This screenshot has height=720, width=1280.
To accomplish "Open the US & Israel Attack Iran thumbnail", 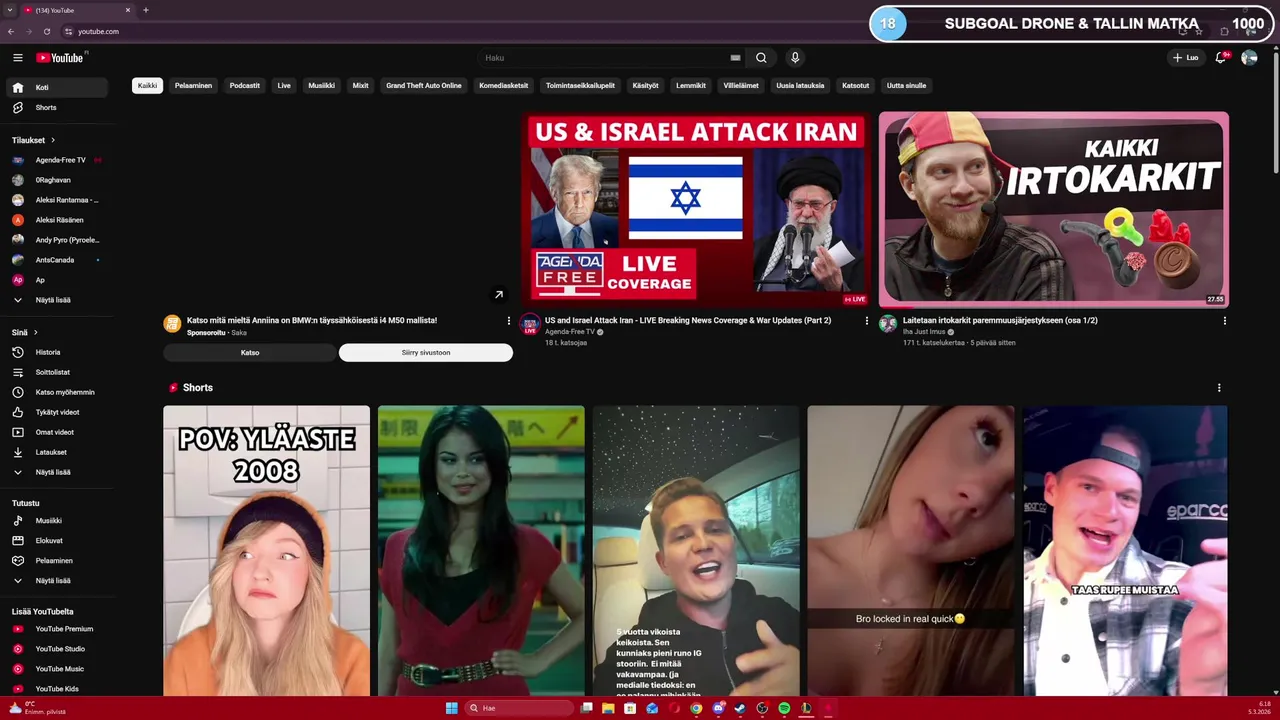I will tap(696, 209).
